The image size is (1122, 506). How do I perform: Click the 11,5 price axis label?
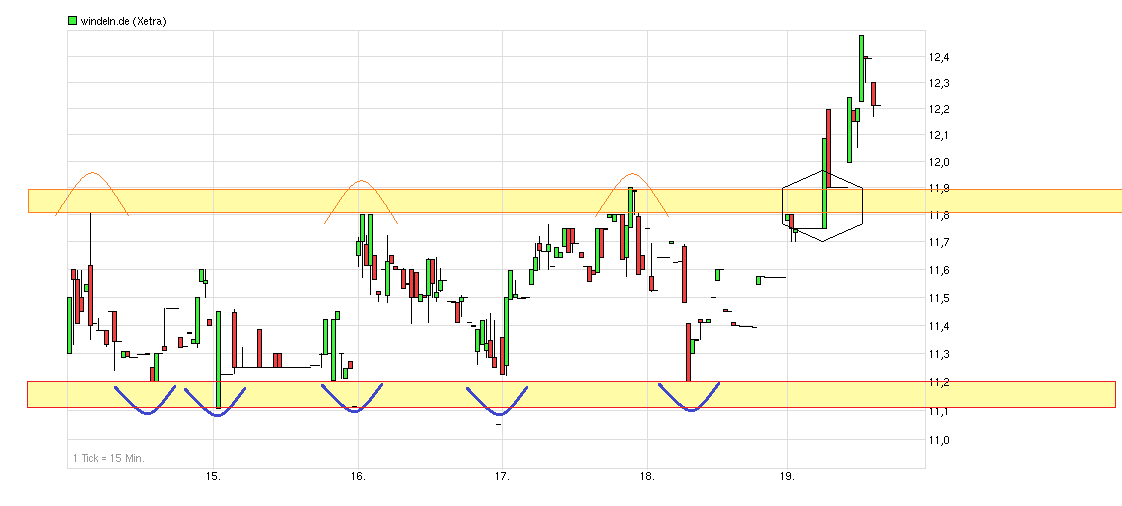coord(939,298)
